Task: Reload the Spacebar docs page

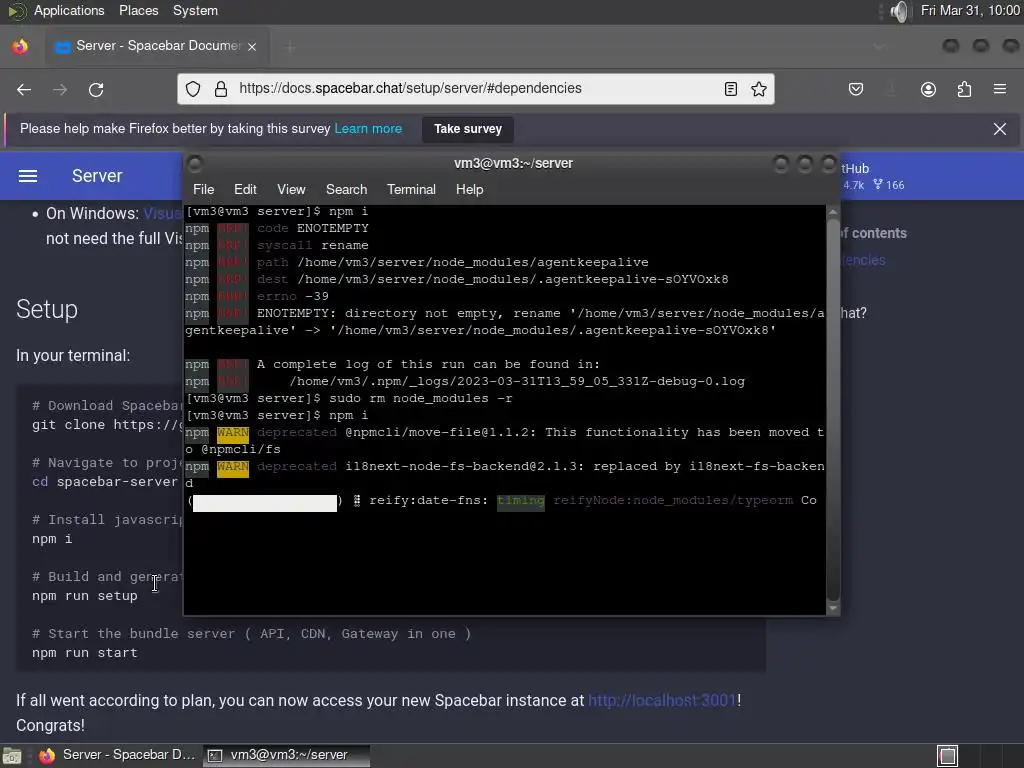Action: 96,89
